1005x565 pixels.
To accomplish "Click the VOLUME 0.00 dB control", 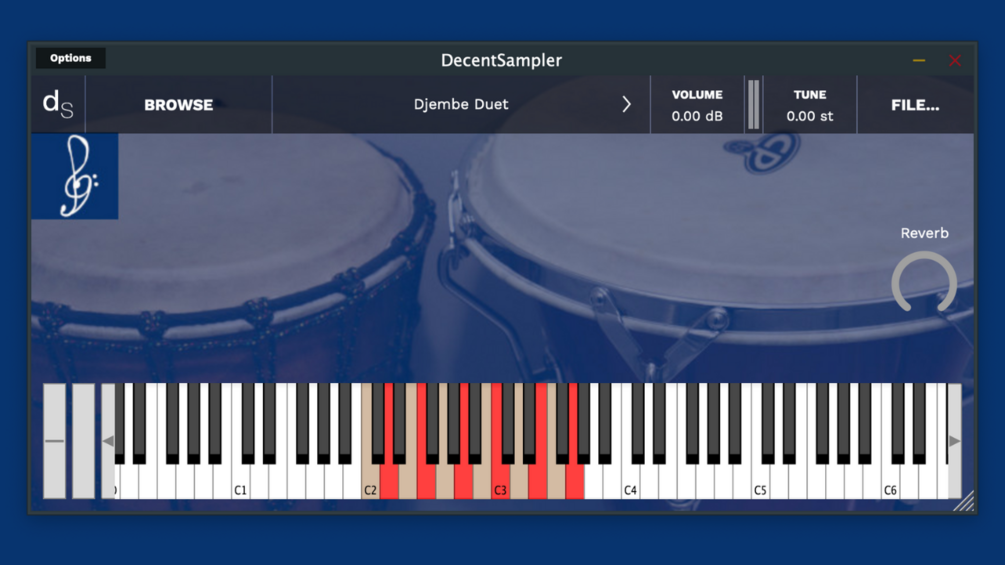I will (697, 105).
